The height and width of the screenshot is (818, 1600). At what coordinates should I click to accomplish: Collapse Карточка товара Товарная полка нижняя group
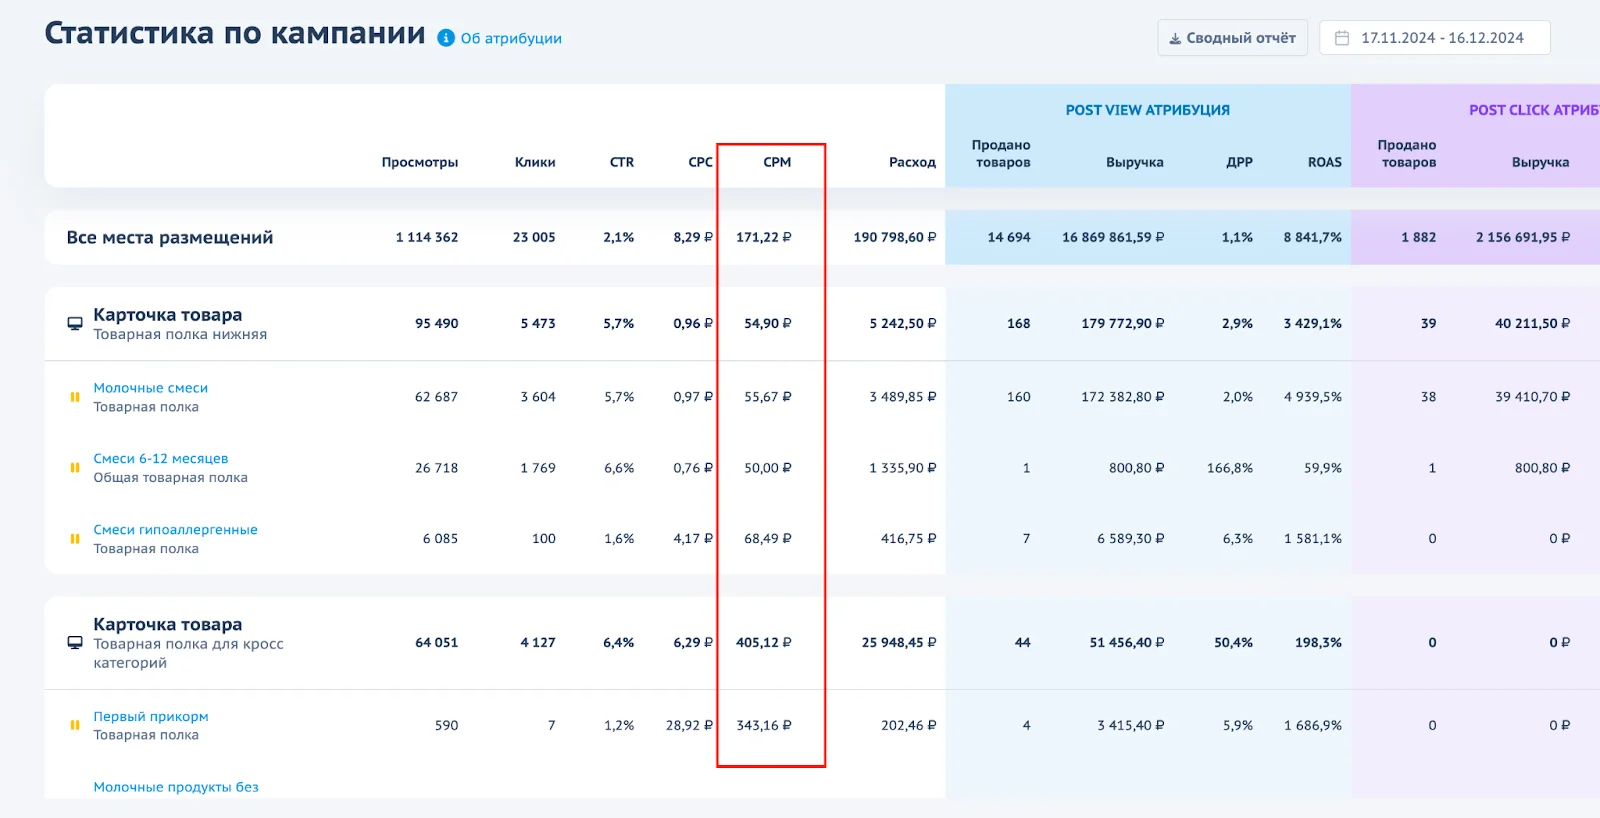coord(168,315)
